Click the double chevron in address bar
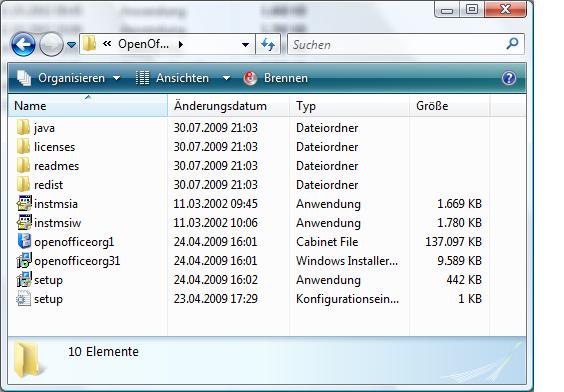This screenshot has height=392, width=564. point(107,44)
